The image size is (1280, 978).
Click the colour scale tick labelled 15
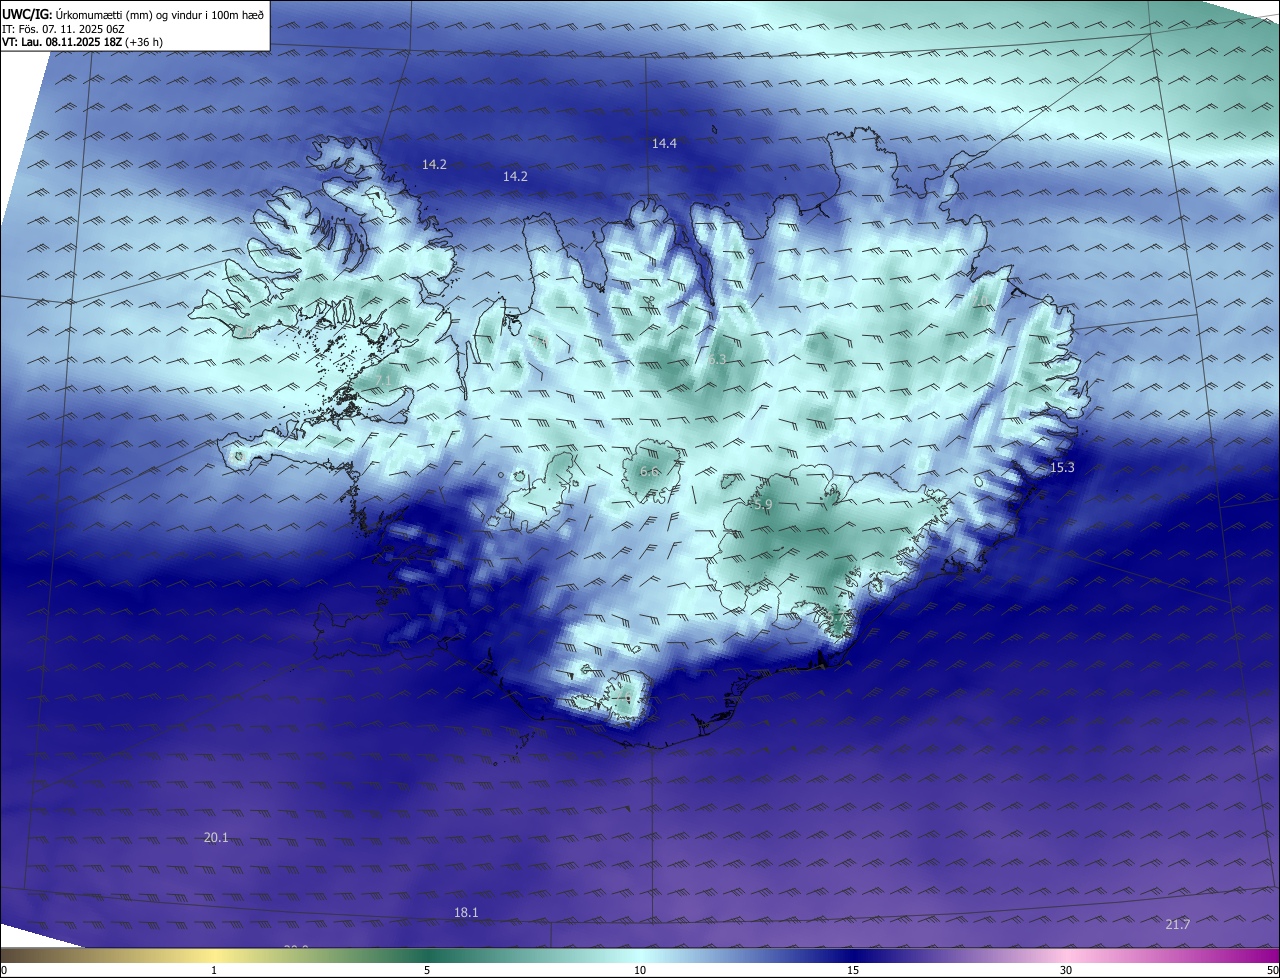pyautogui.click(x=853, y=971)
